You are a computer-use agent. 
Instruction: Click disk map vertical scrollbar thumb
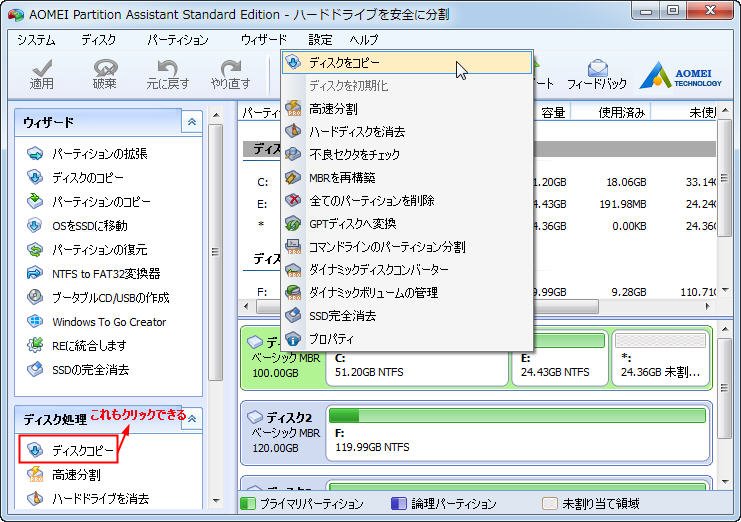coord(724,388)
